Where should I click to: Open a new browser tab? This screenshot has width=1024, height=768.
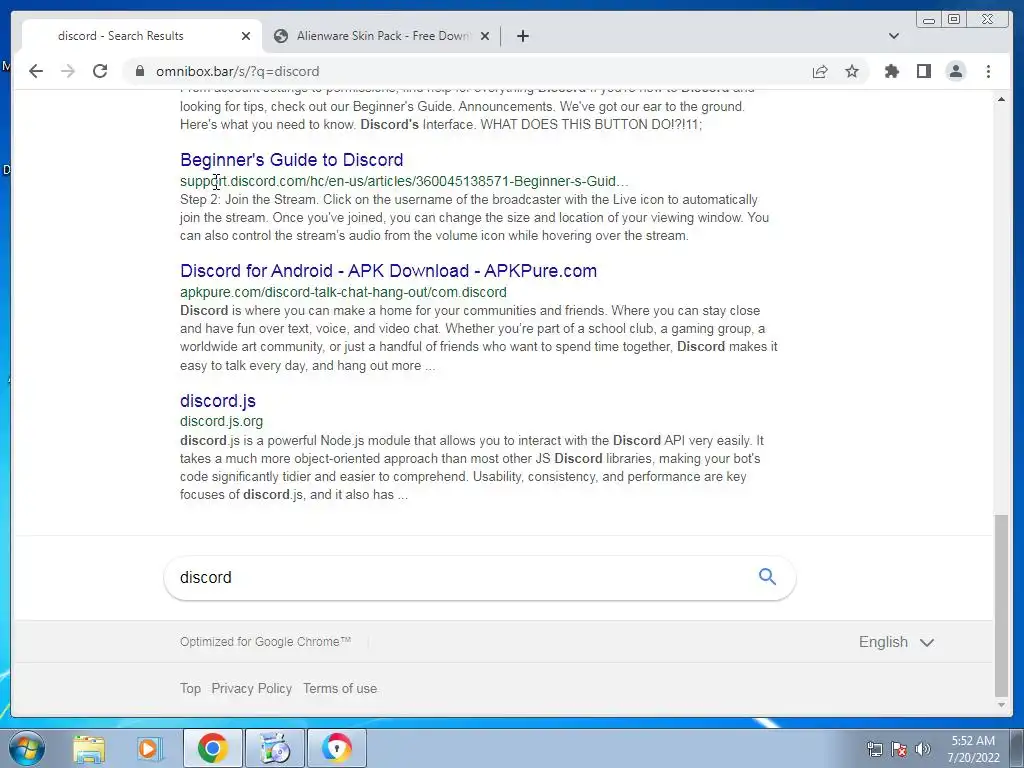[x=522, y=36]
